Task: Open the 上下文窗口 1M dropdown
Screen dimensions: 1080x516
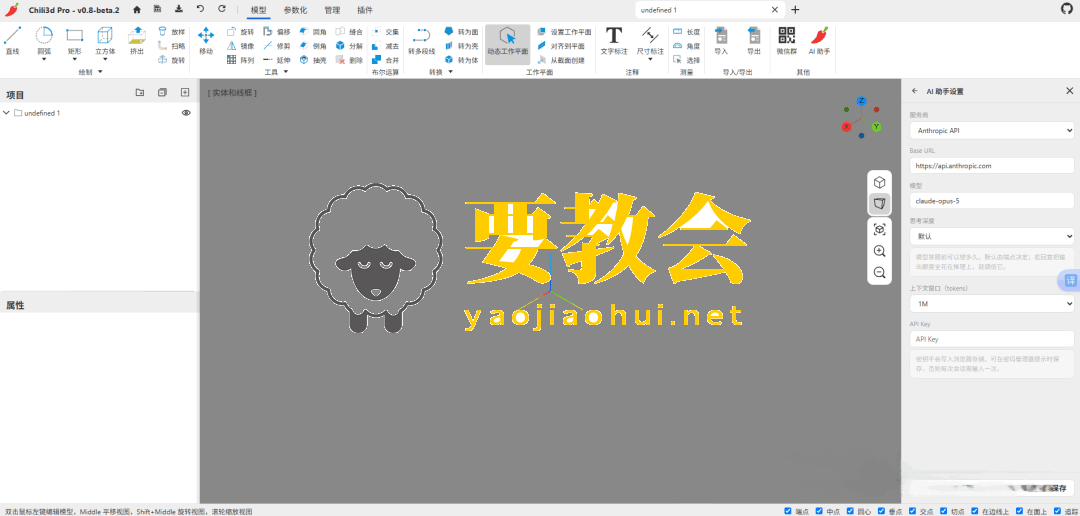Action: [x=991, y=303]
